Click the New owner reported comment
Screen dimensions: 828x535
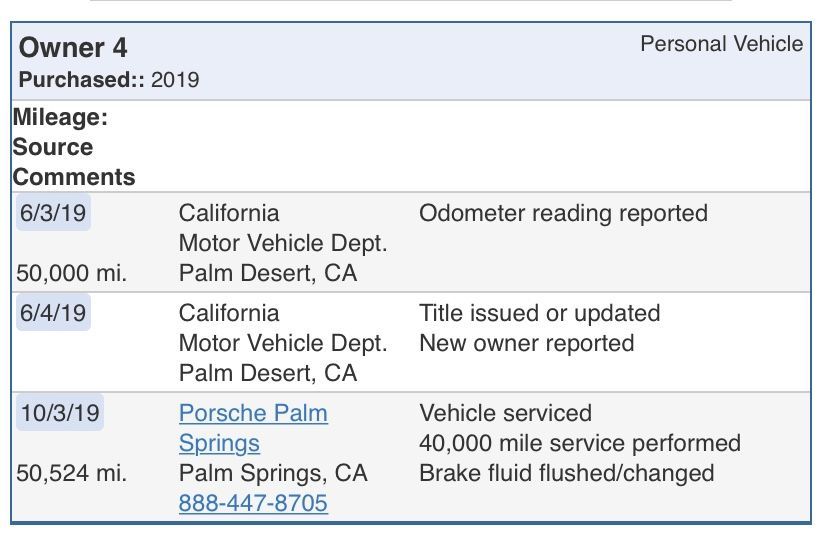pyautogui.click(x=526, y=343)
